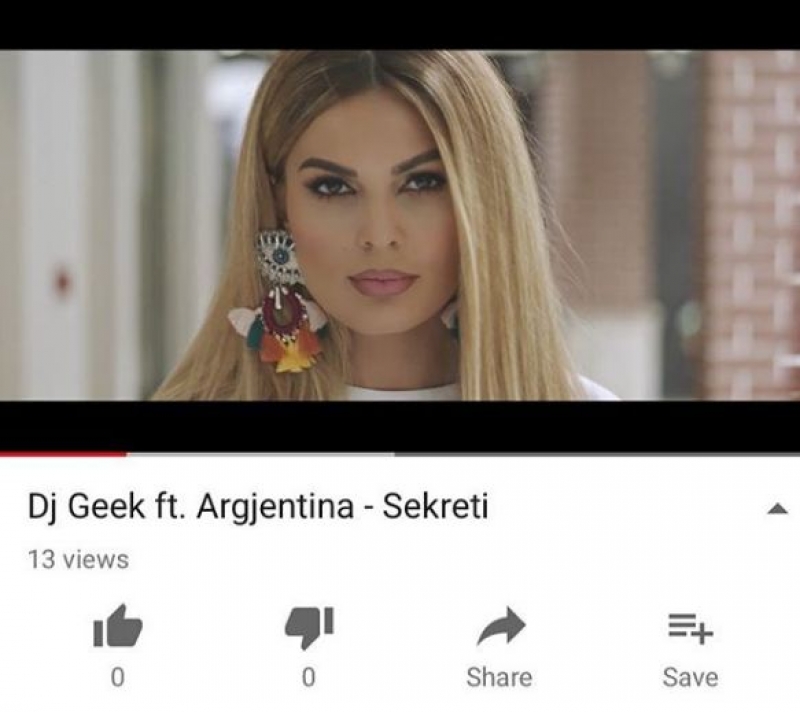Image resolution: width=800 pixels, height=712 pixels.
Task: Tap the Share arrow icon
Action: click(x=501, y=627)
